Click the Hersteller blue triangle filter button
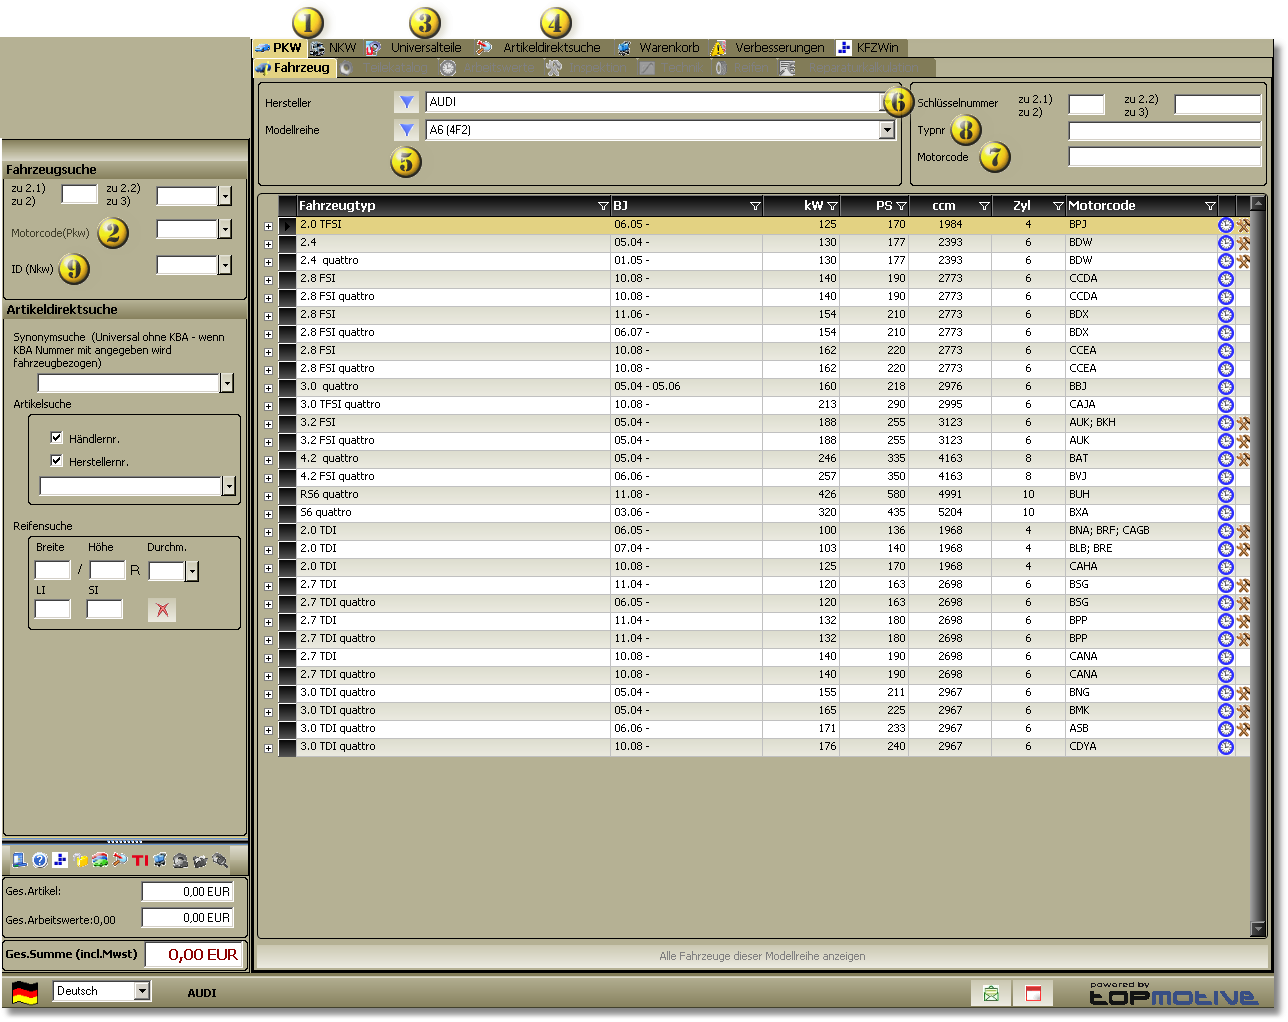Image resolution: width=1288 pixels, height=1022 pixels. [406, 102]
